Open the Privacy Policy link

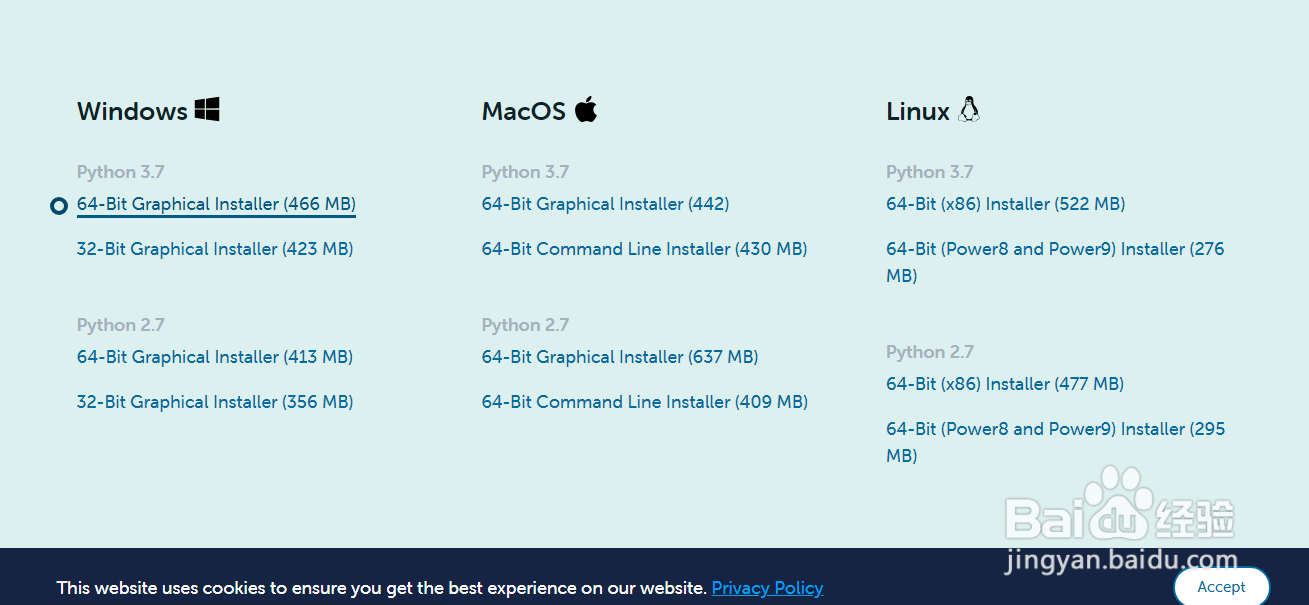pyautogui.click(x=767, y=588)
